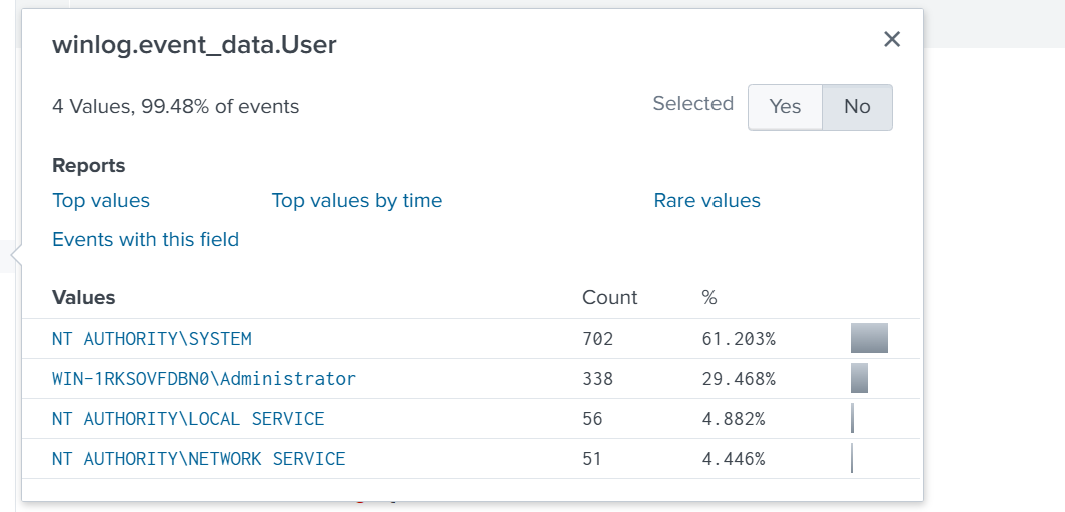This screenshot has width=1065, height=512.
Task: Open the Top values by time report
Action: pyautogui.click(x=356, y=201)
